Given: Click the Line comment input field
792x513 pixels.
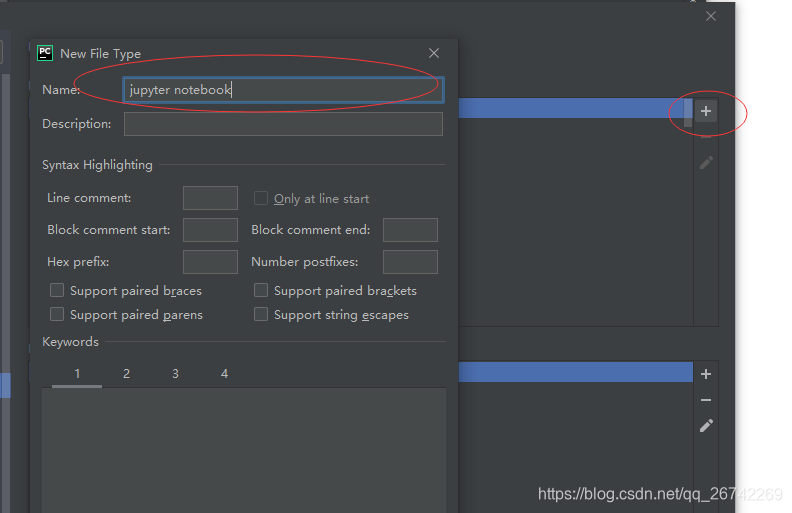Looking at the screenshot, I should pos(210,198).
